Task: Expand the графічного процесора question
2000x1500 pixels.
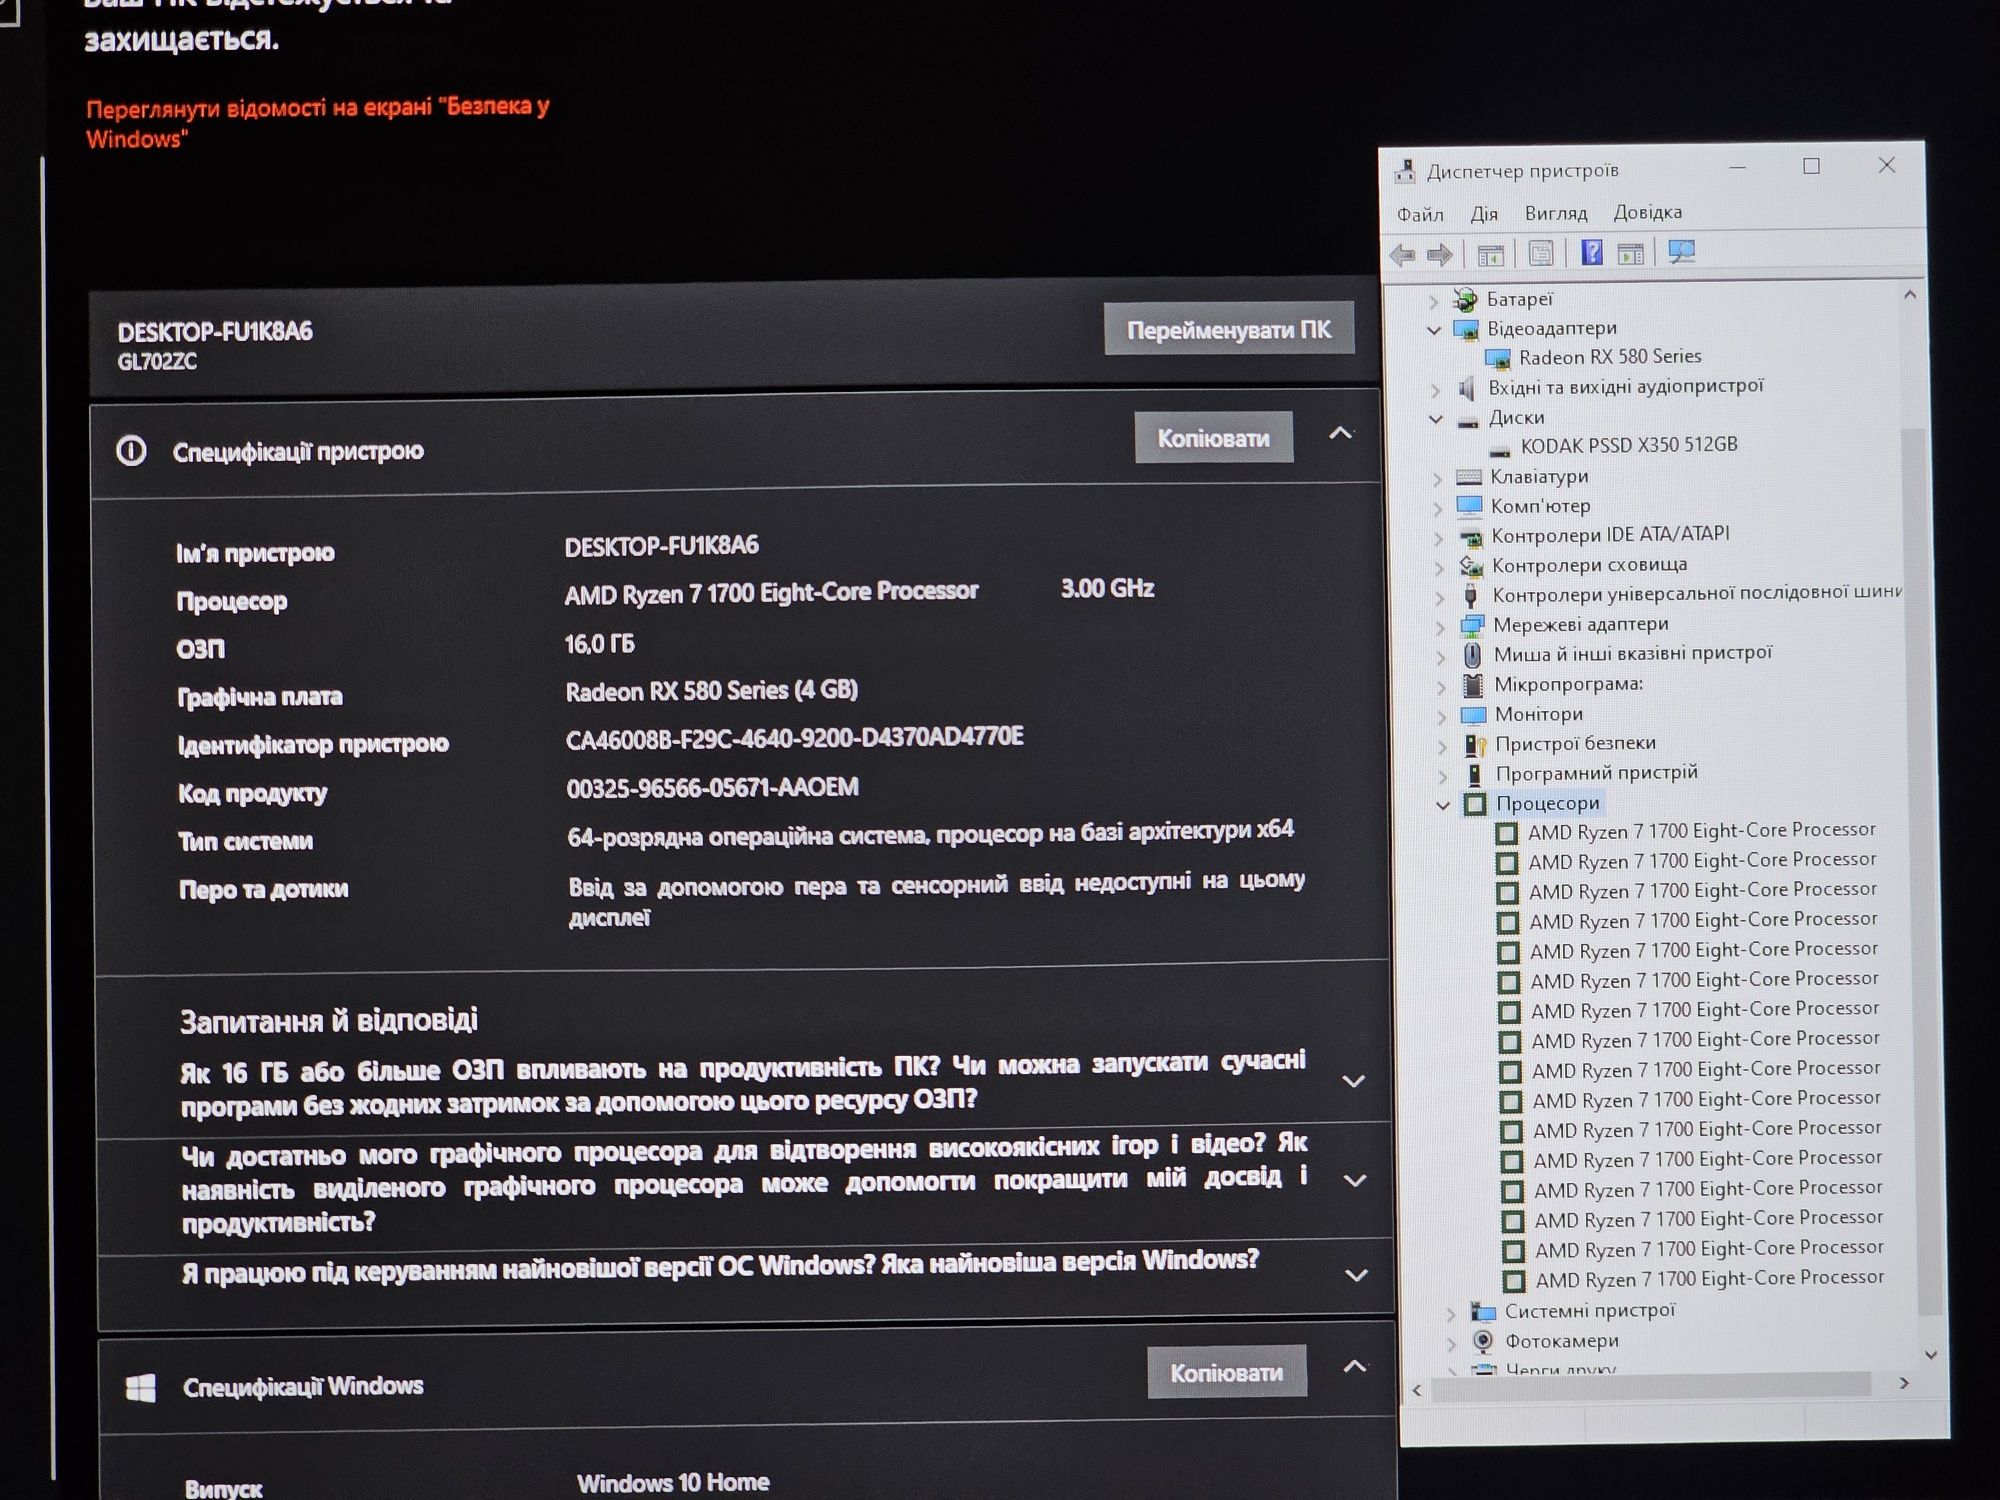Action: [1355, 1180]
